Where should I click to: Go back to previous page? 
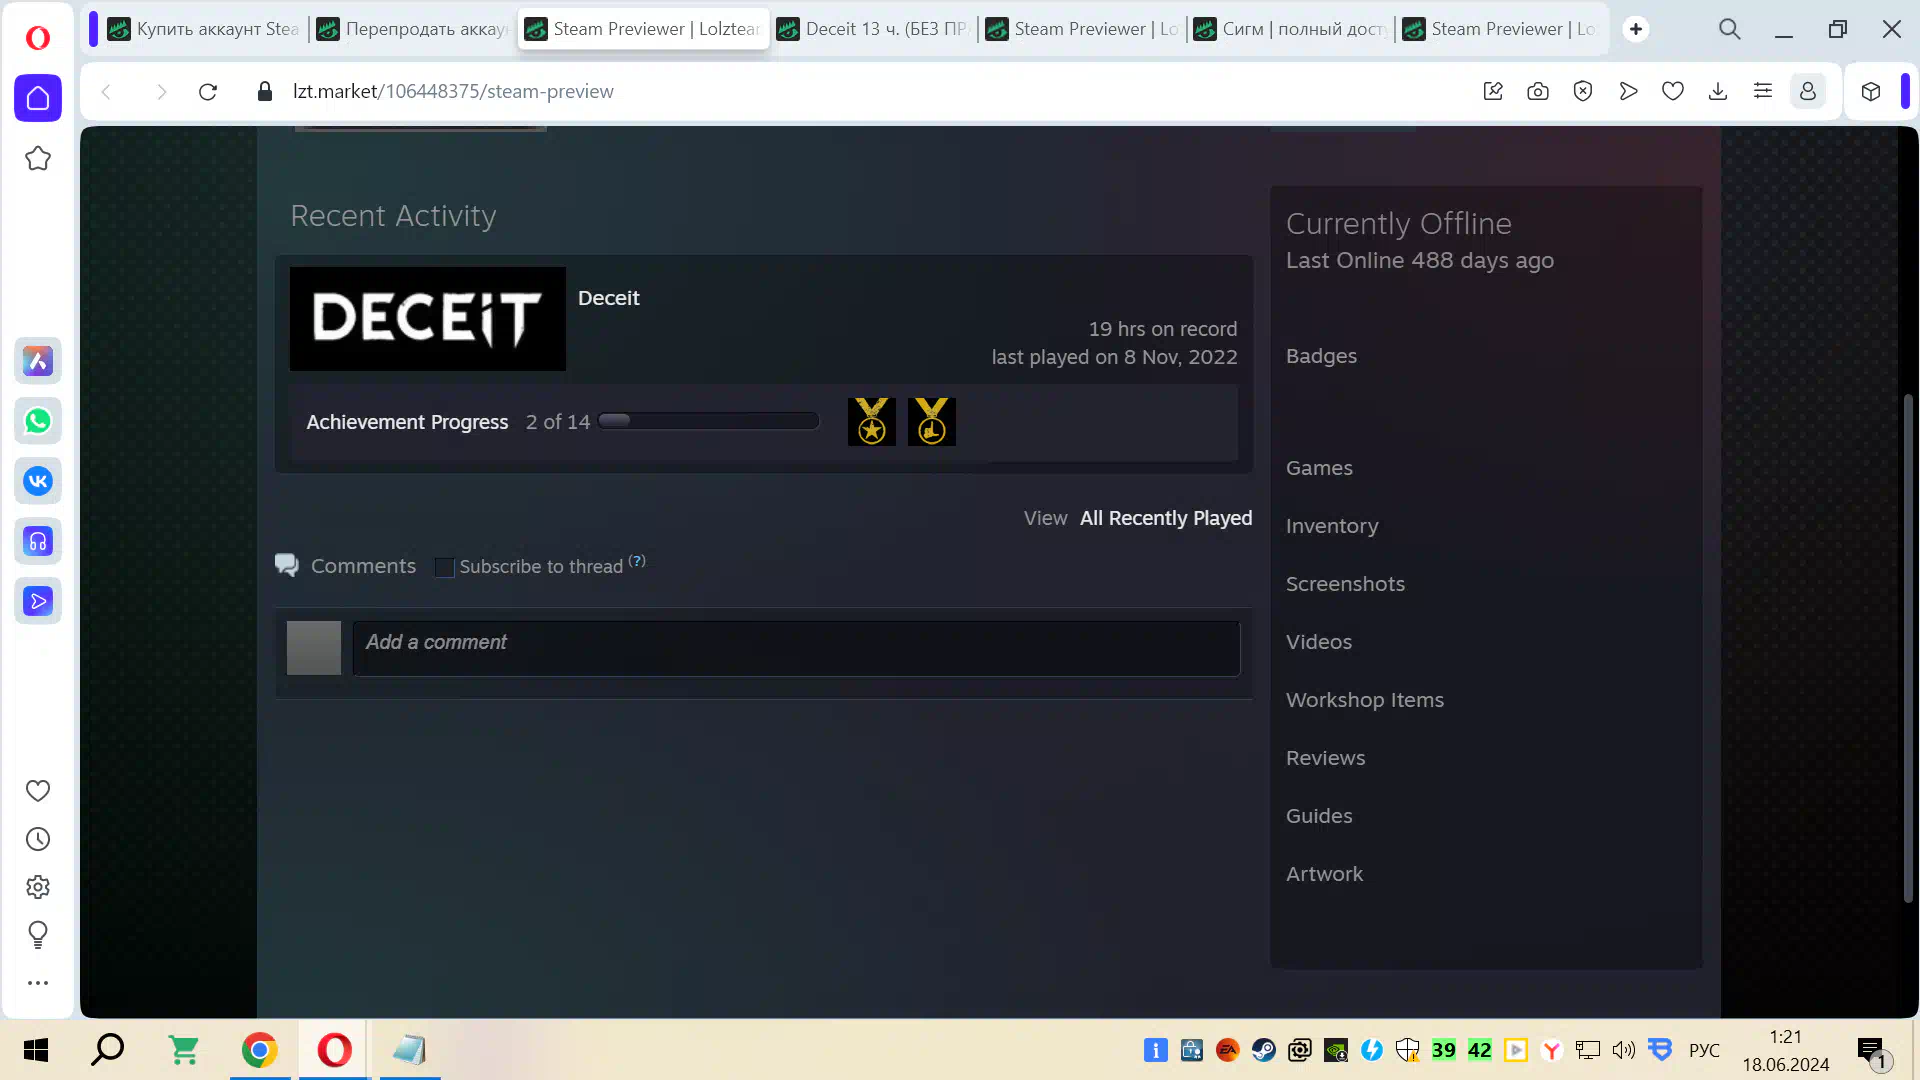[x=106, y=92]
